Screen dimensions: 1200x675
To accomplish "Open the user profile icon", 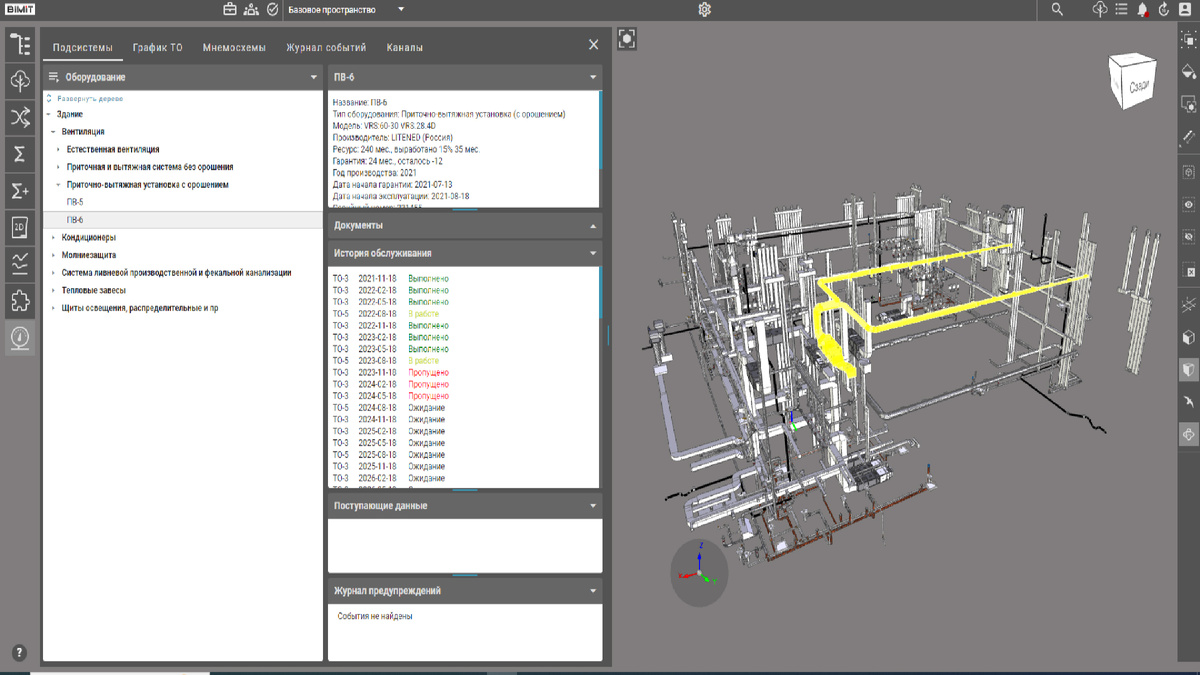I will pos(1187,9).
